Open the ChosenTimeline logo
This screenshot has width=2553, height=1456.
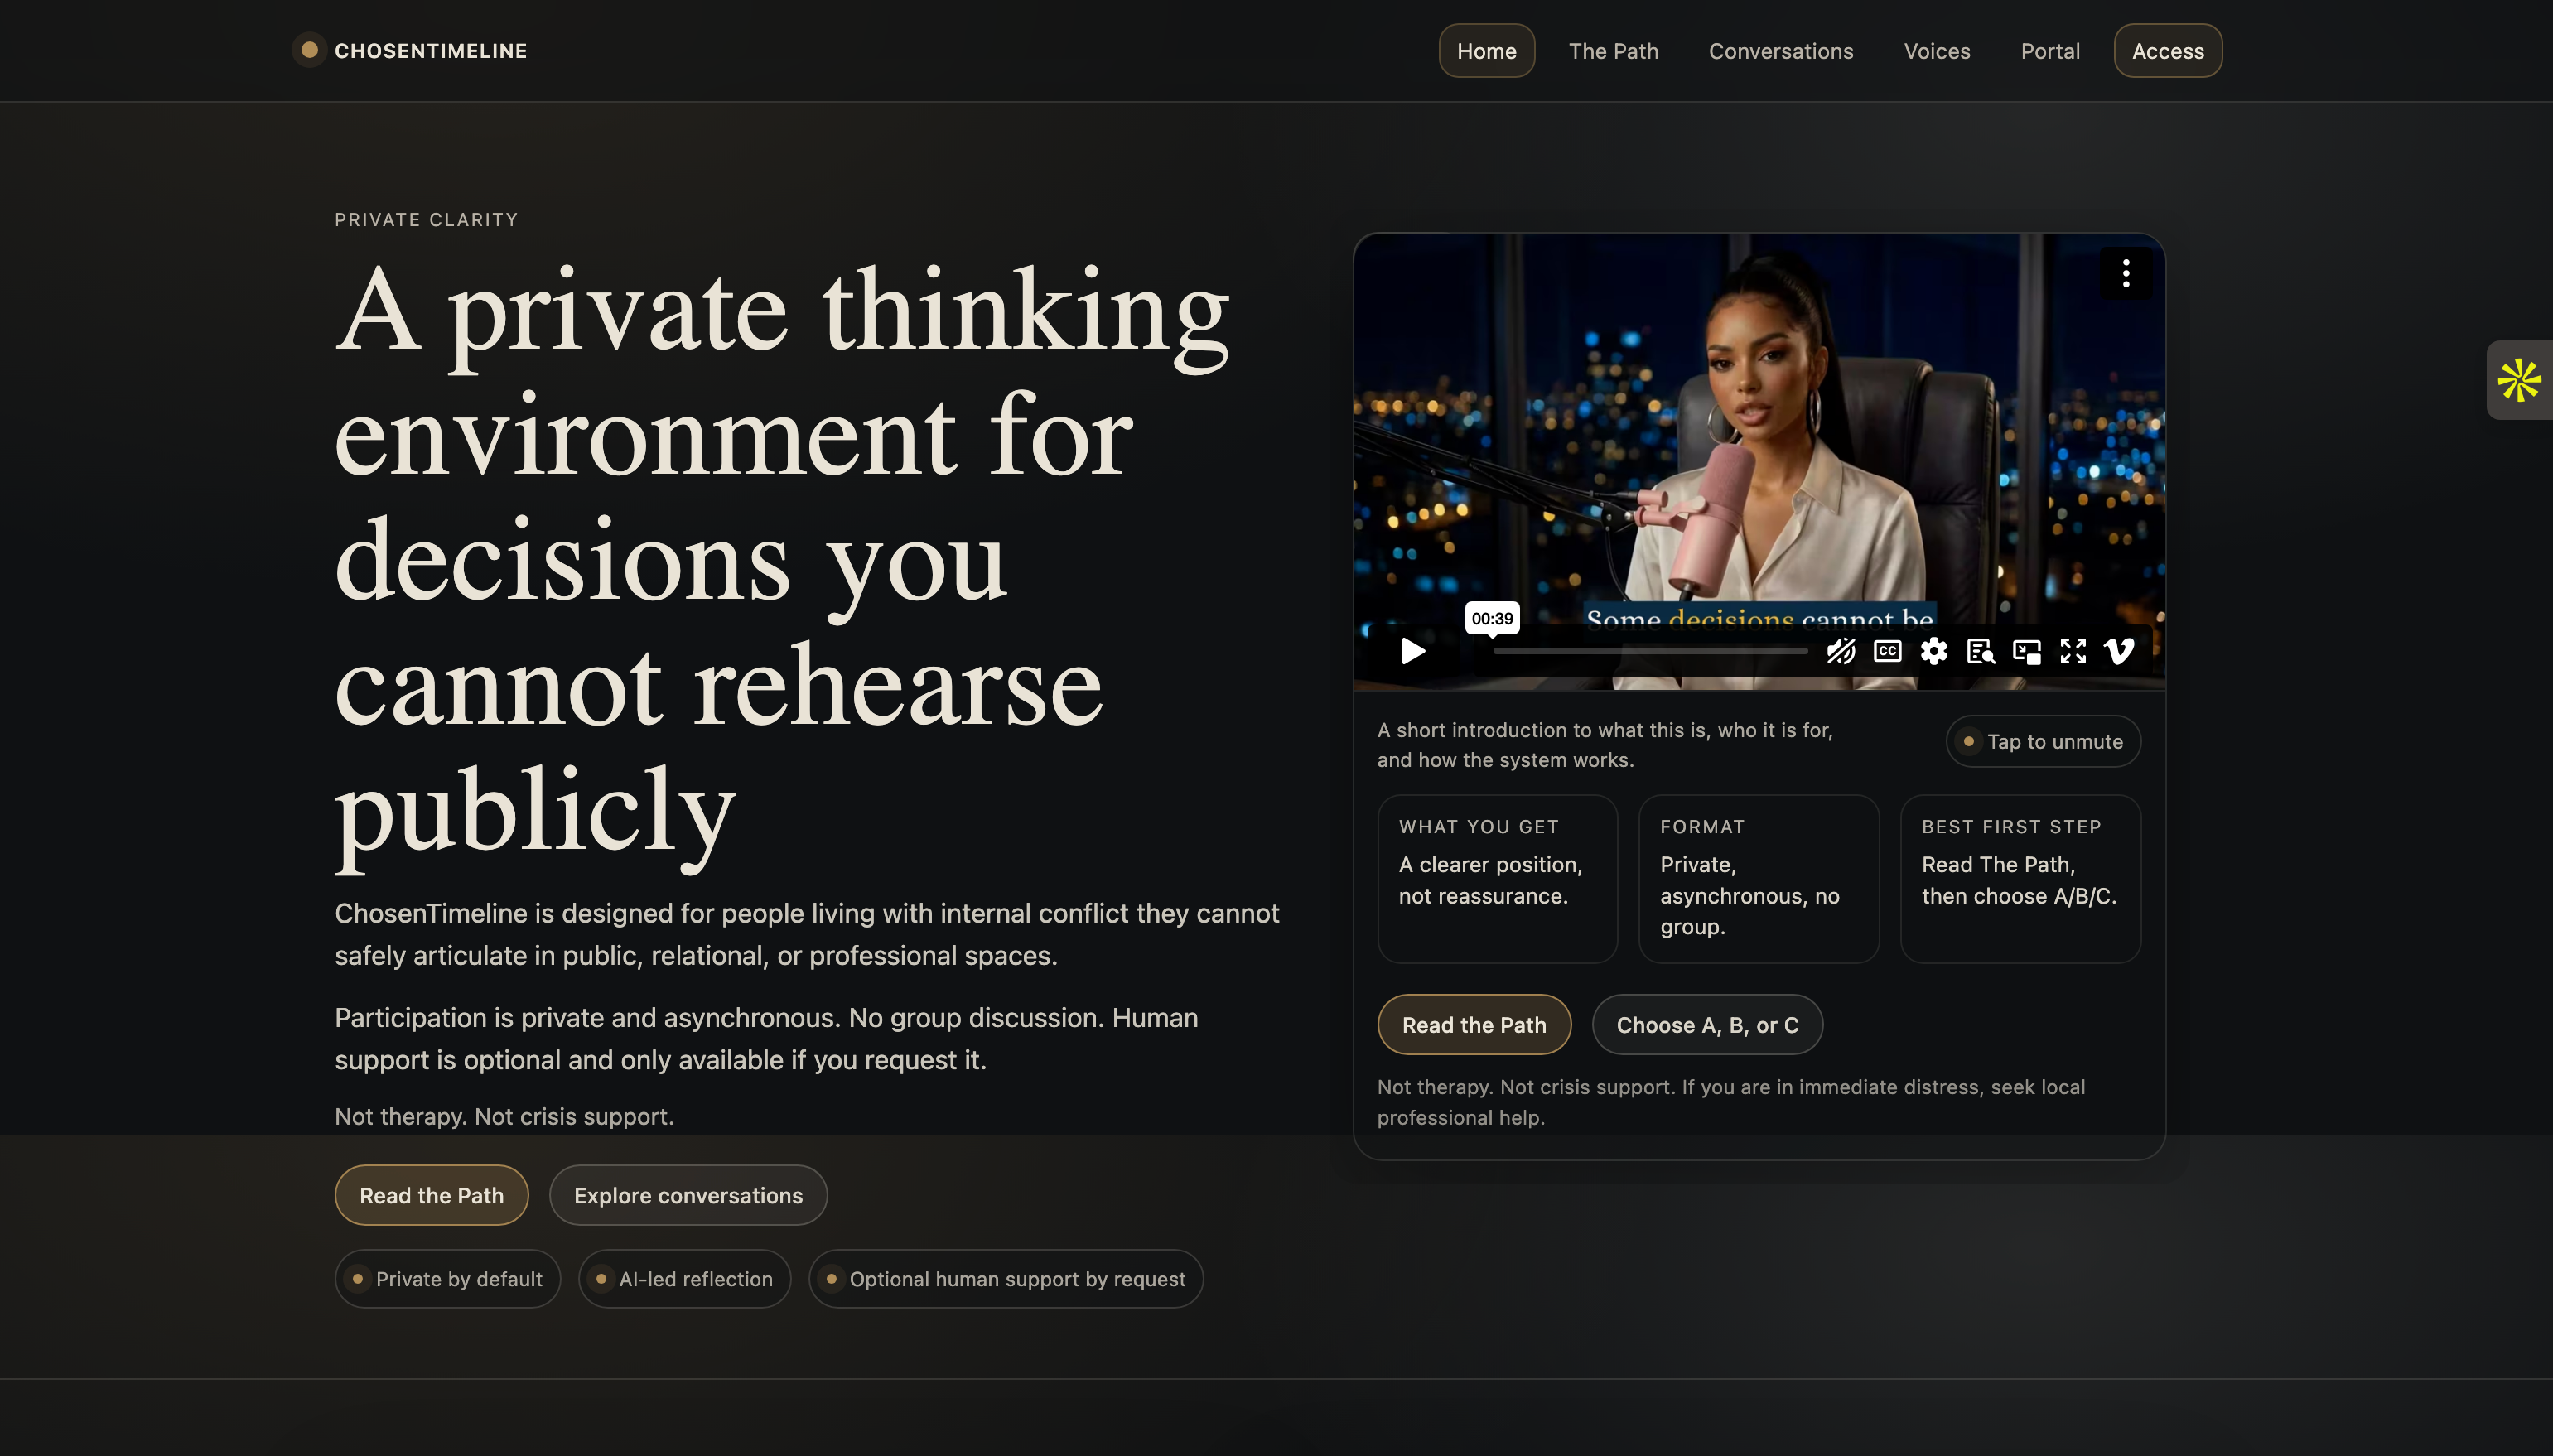point(408,50)
